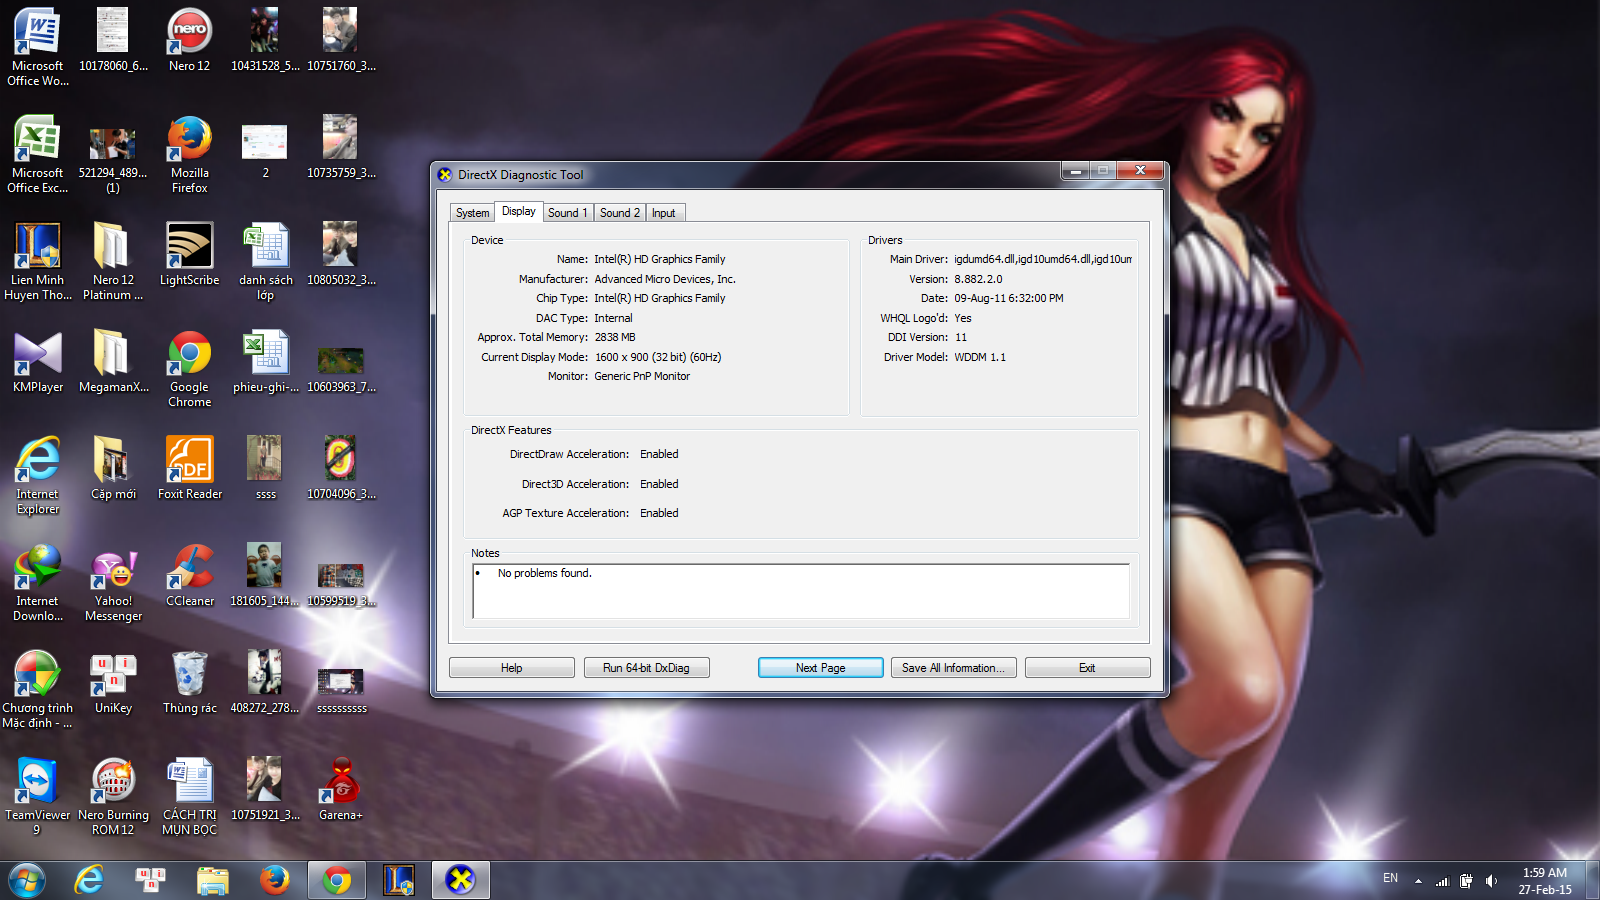
Task: Switch to Chrome in taskbar
Action: (x=337, y=880)
